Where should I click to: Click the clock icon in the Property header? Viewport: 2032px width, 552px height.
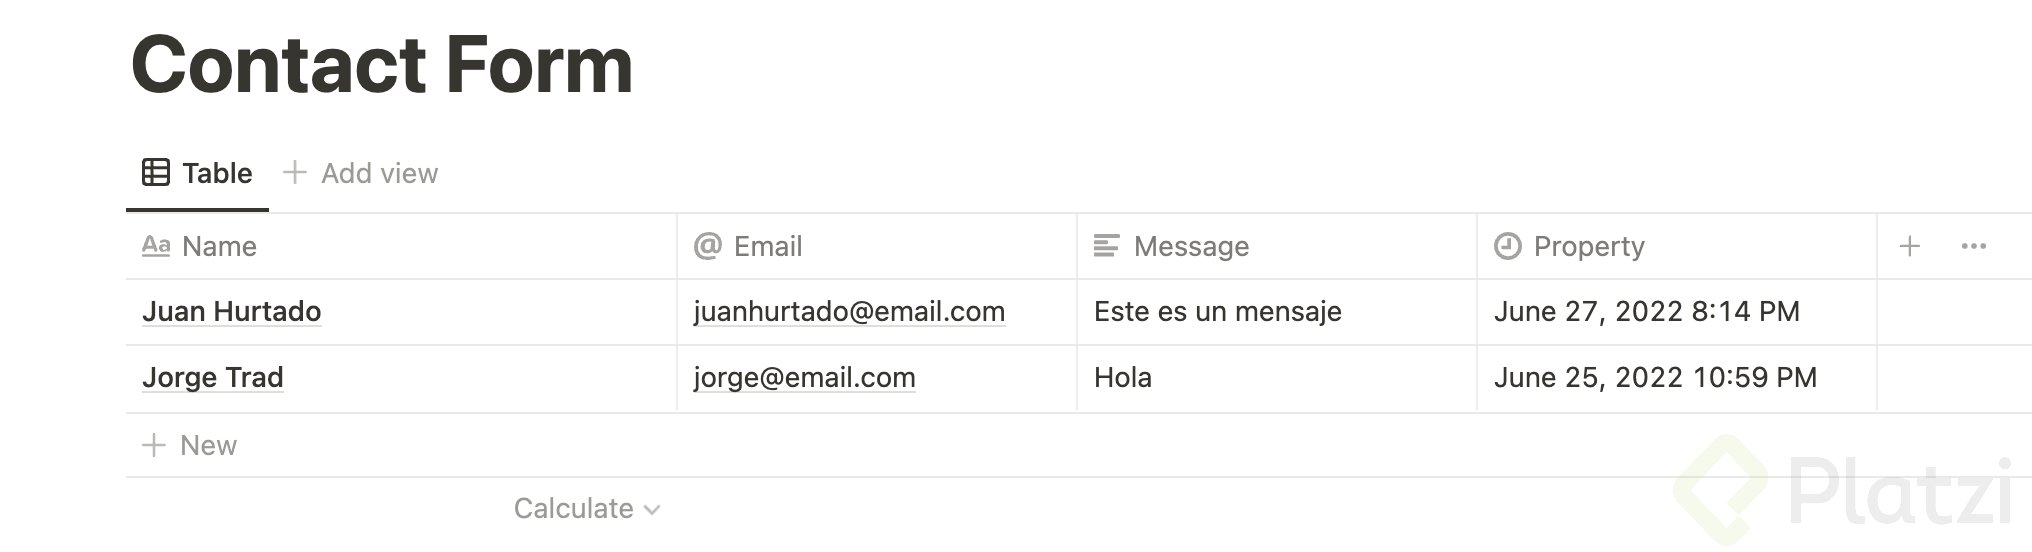[1507, 246]
